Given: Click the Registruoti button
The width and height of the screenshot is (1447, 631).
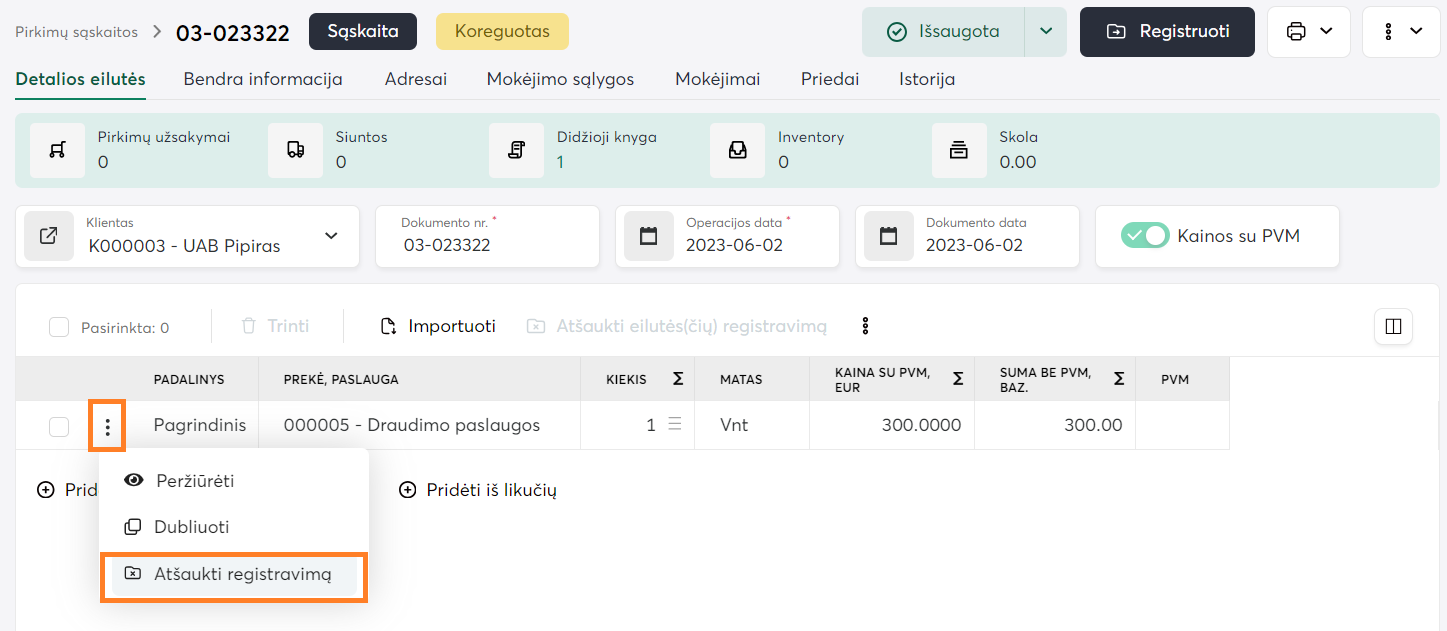Looking at the screenshot, I should [1167, 32].
